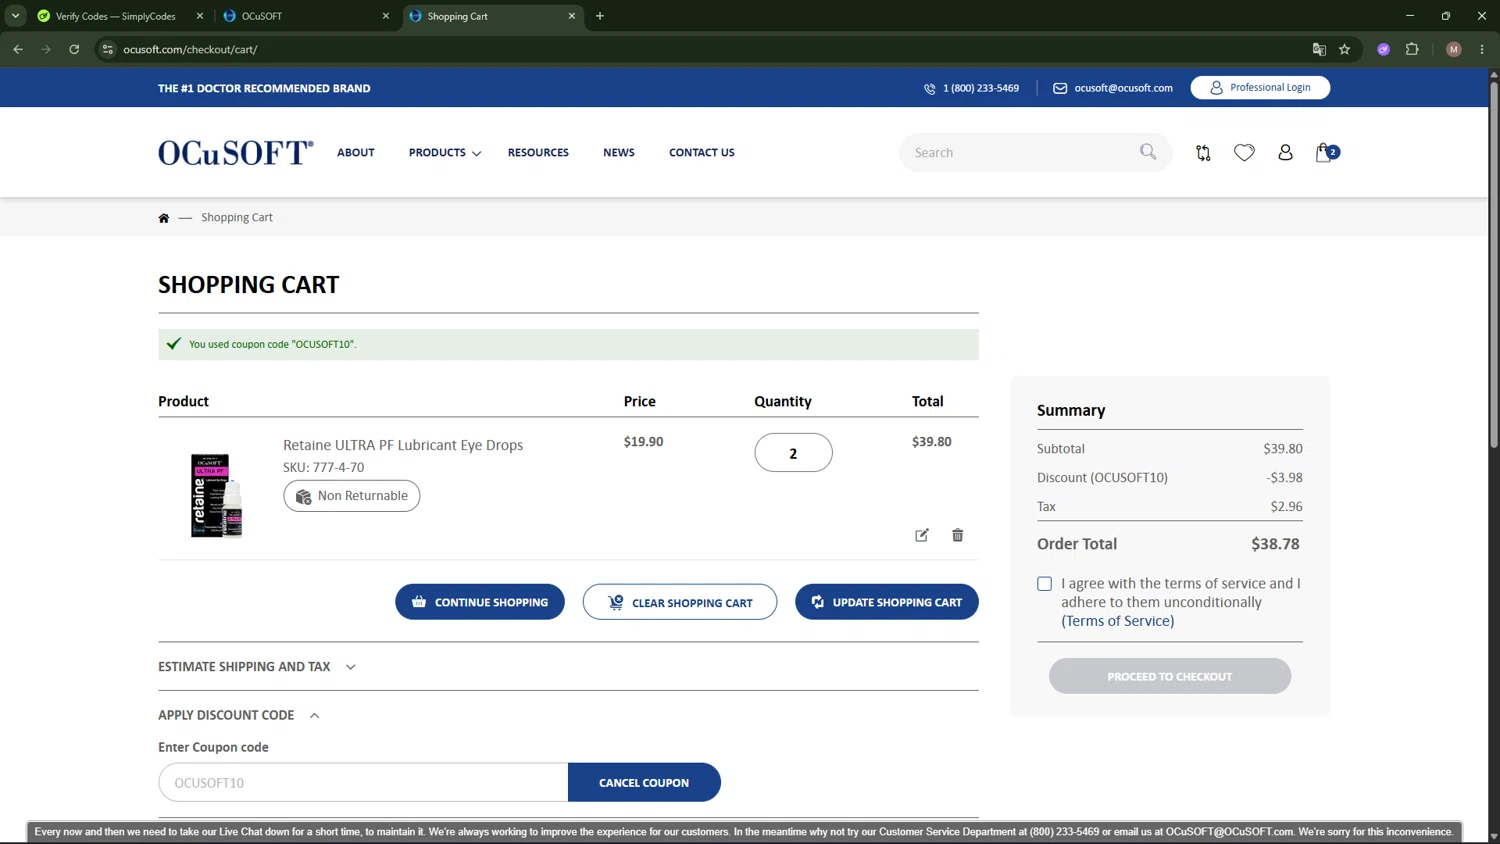Open the translate page icon

[x=1319, y=49]
